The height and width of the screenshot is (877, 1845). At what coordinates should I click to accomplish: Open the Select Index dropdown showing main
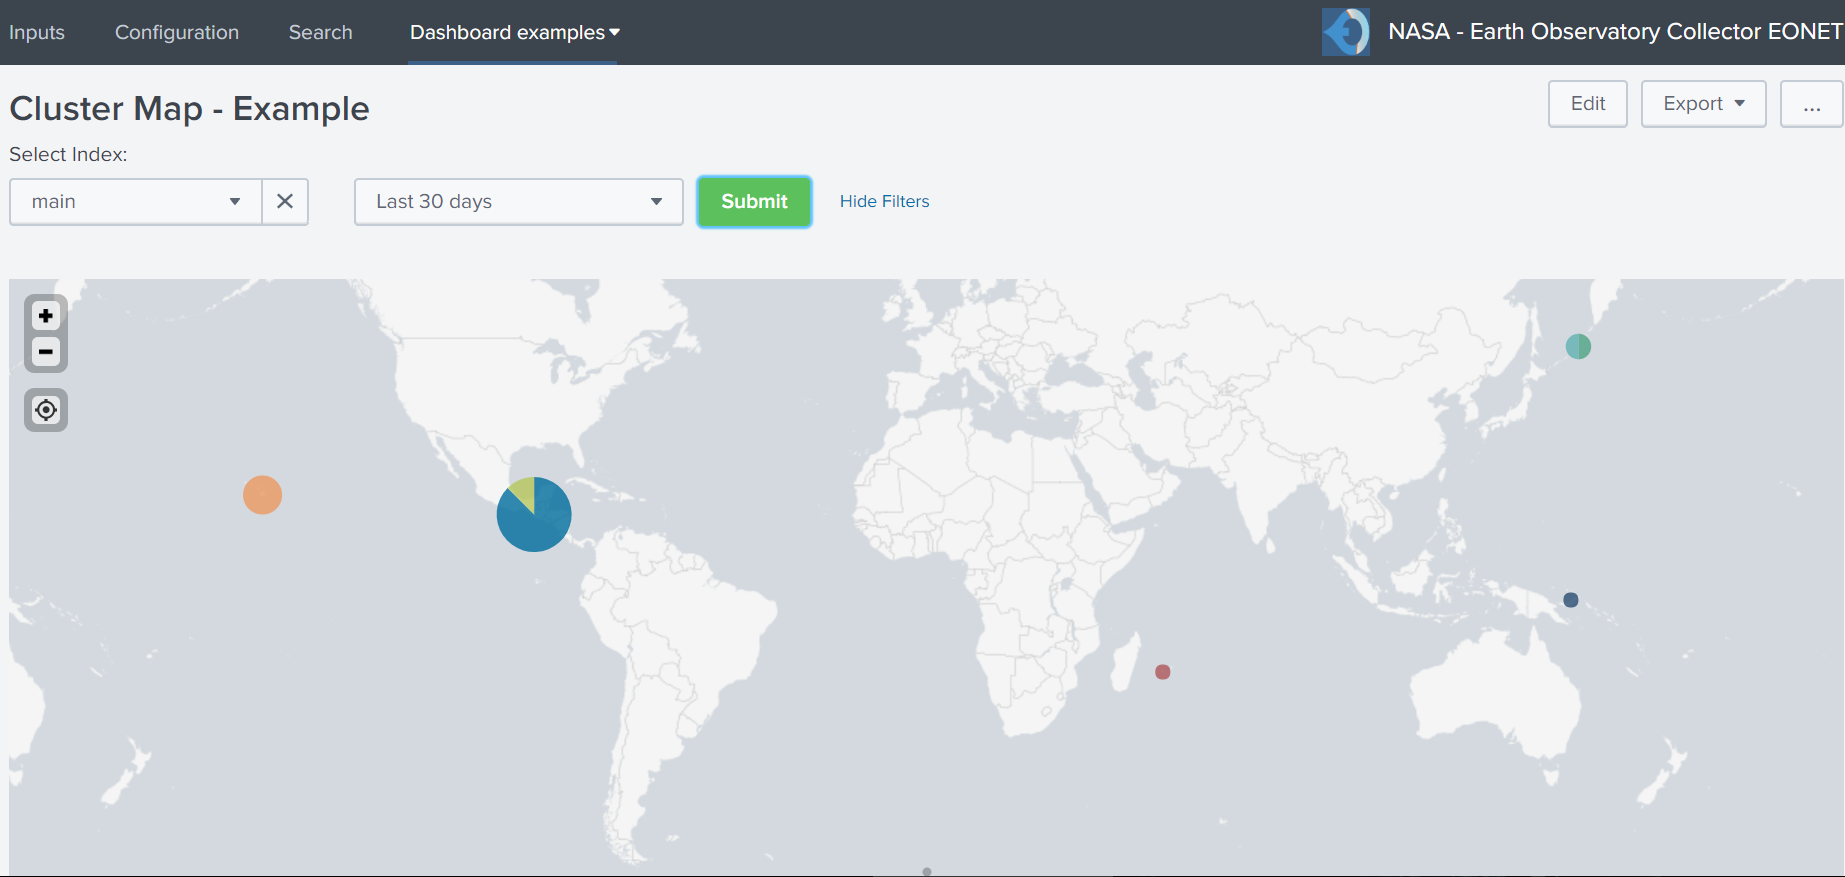point(136,202)
